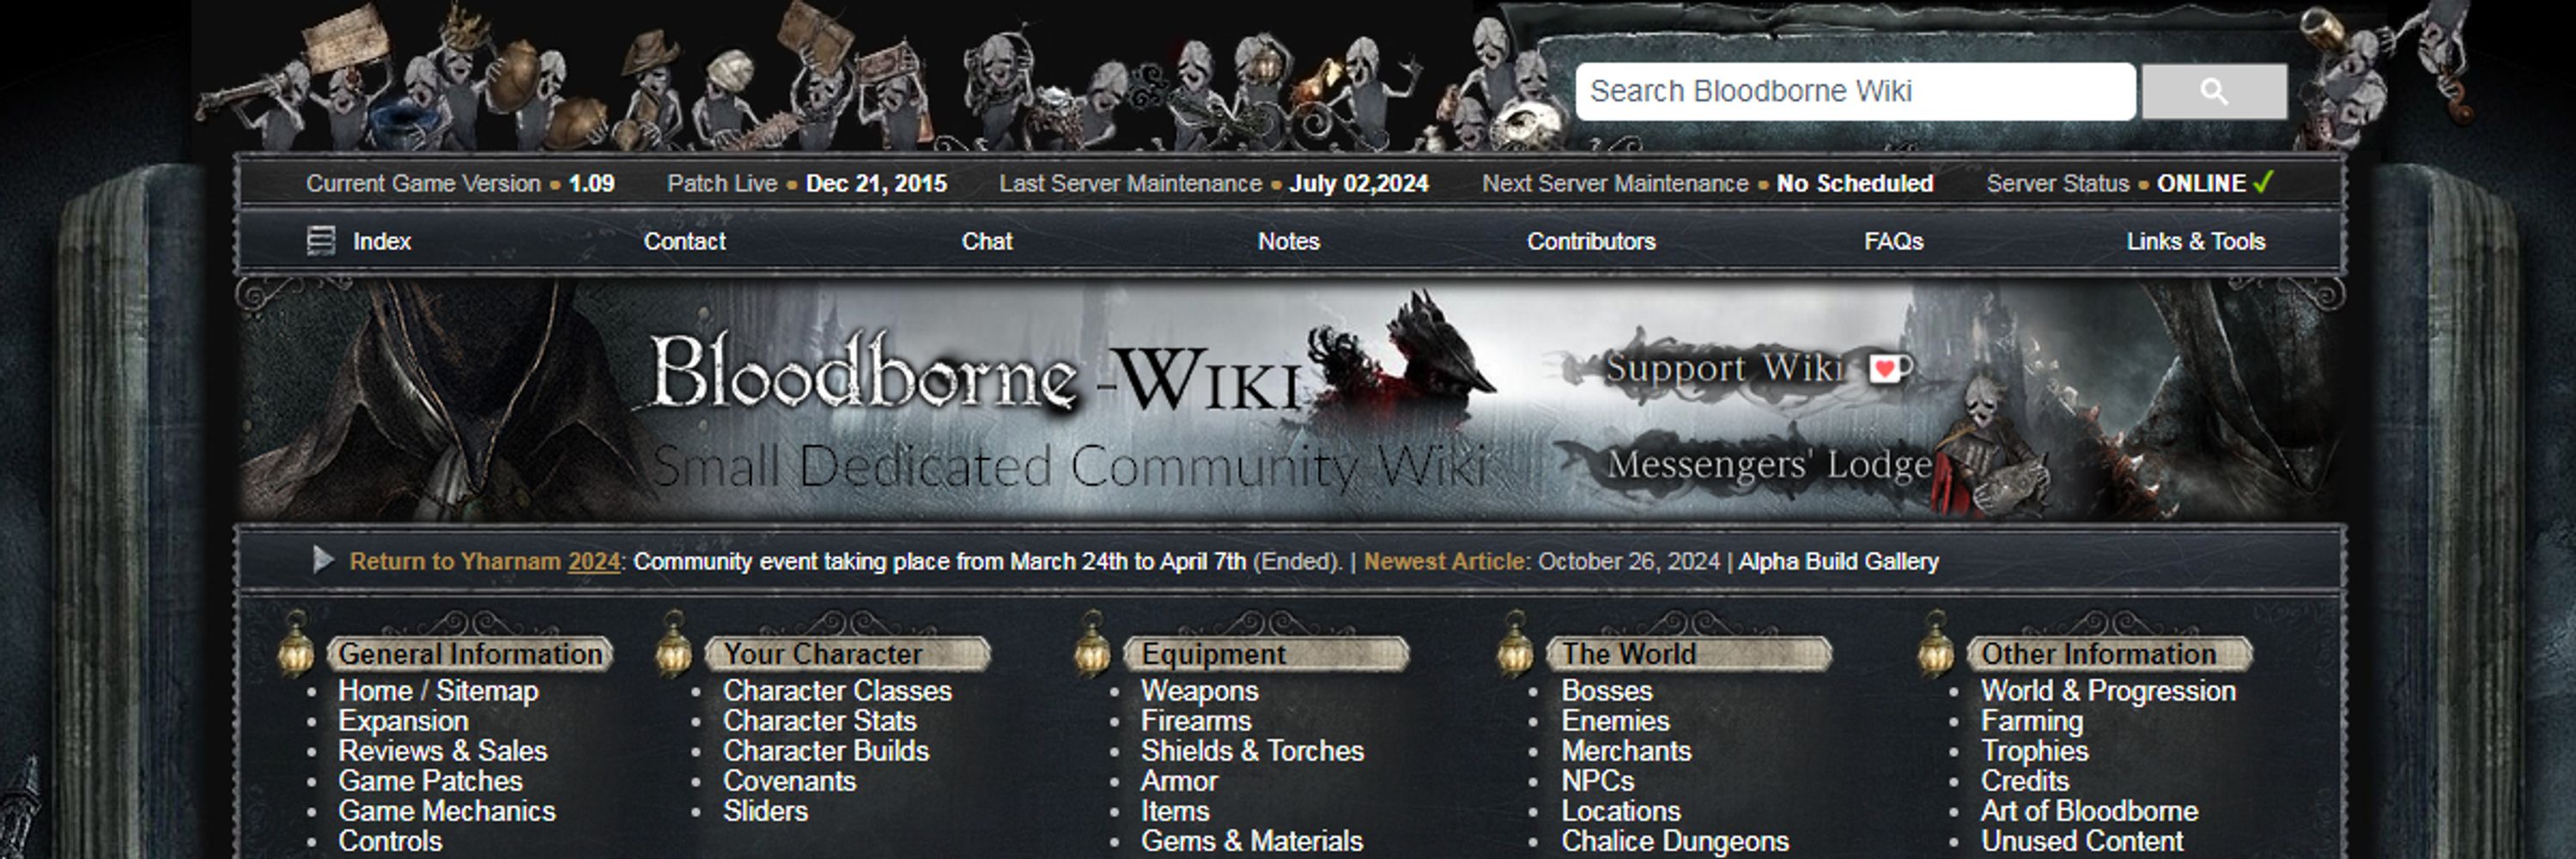Open the Links & Tools menu

[x=2195, y=241]
